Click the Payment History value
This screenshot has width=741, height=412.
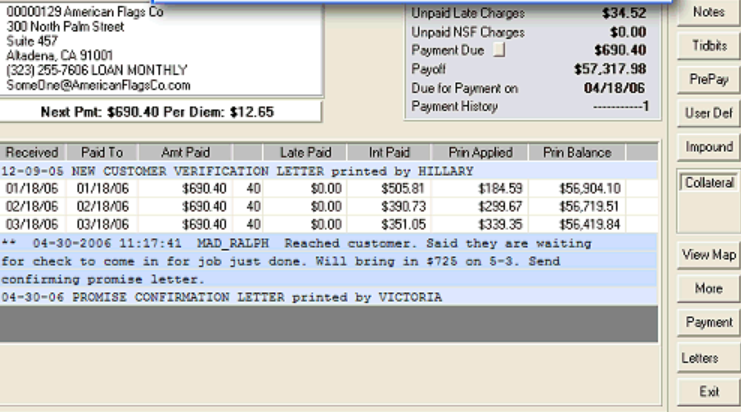(621, 107)
